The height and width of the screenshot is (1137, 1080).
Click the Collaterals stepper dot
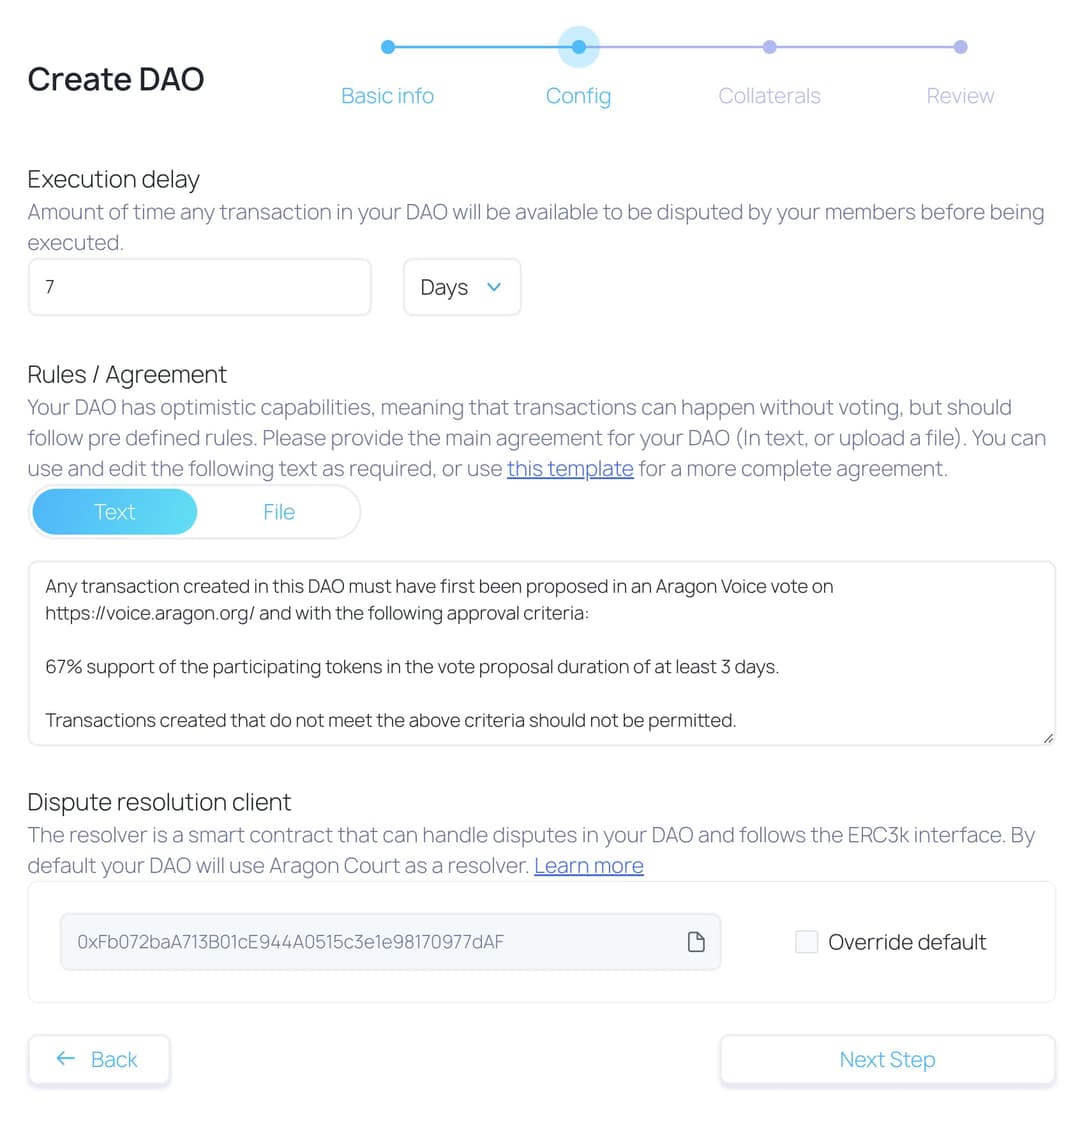click(770, 46)
